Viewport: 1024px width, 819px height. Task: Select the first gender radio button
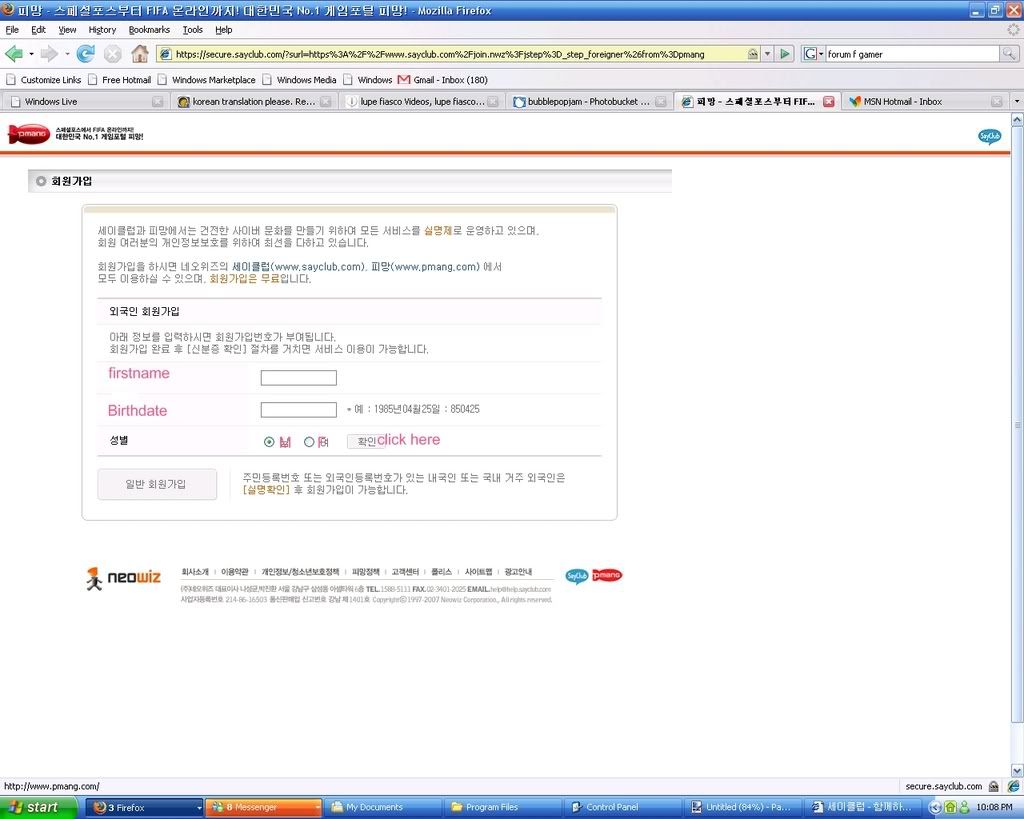pos(269,441)
